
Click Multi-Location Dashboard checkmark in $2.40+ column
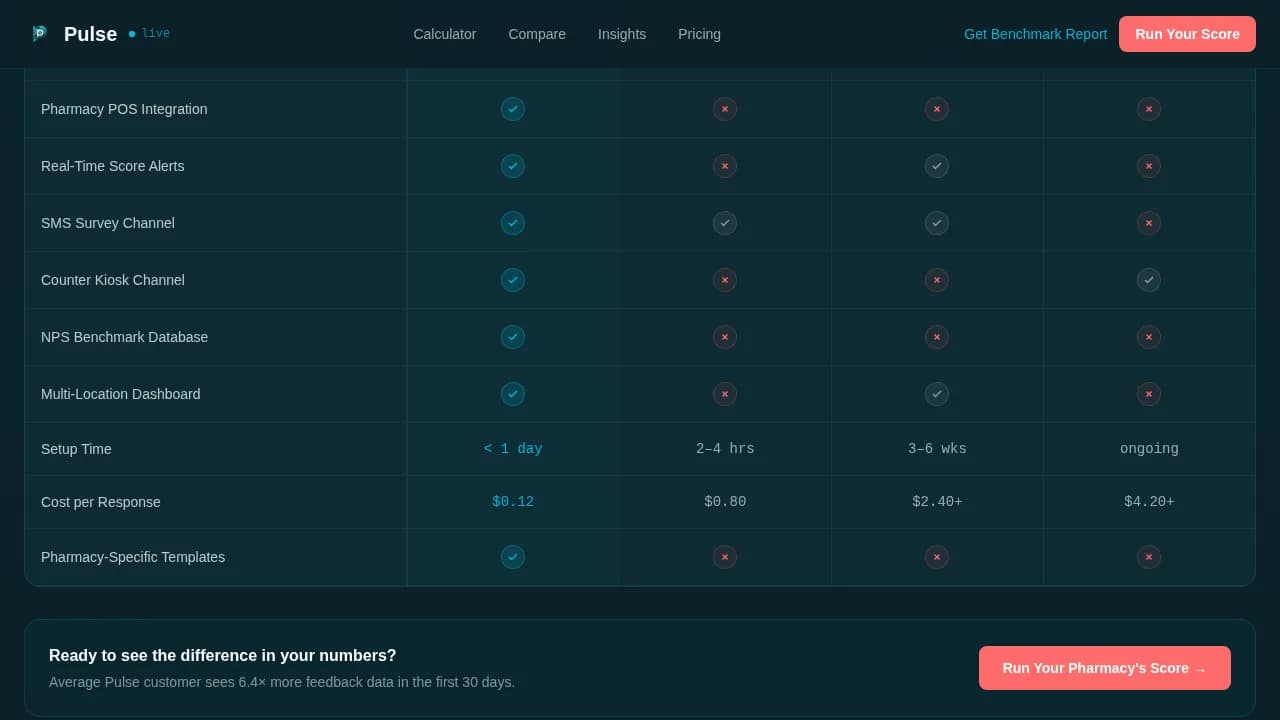(x=937, y=394)
